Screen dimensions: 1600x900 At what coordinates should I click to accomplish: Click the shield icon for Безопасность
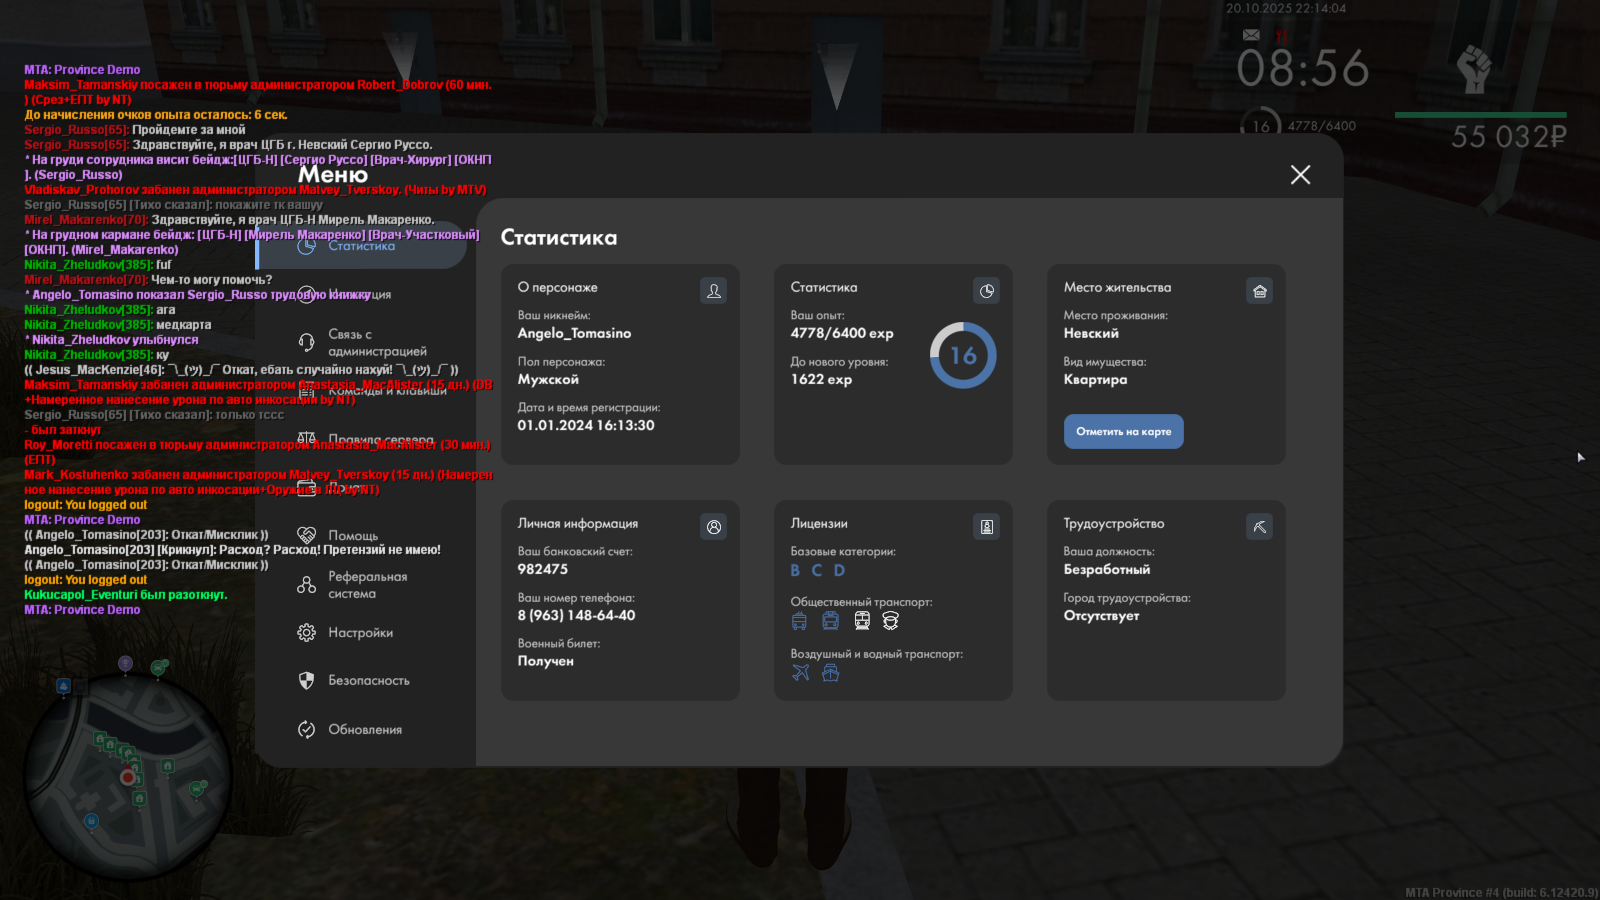pos(307,680)
